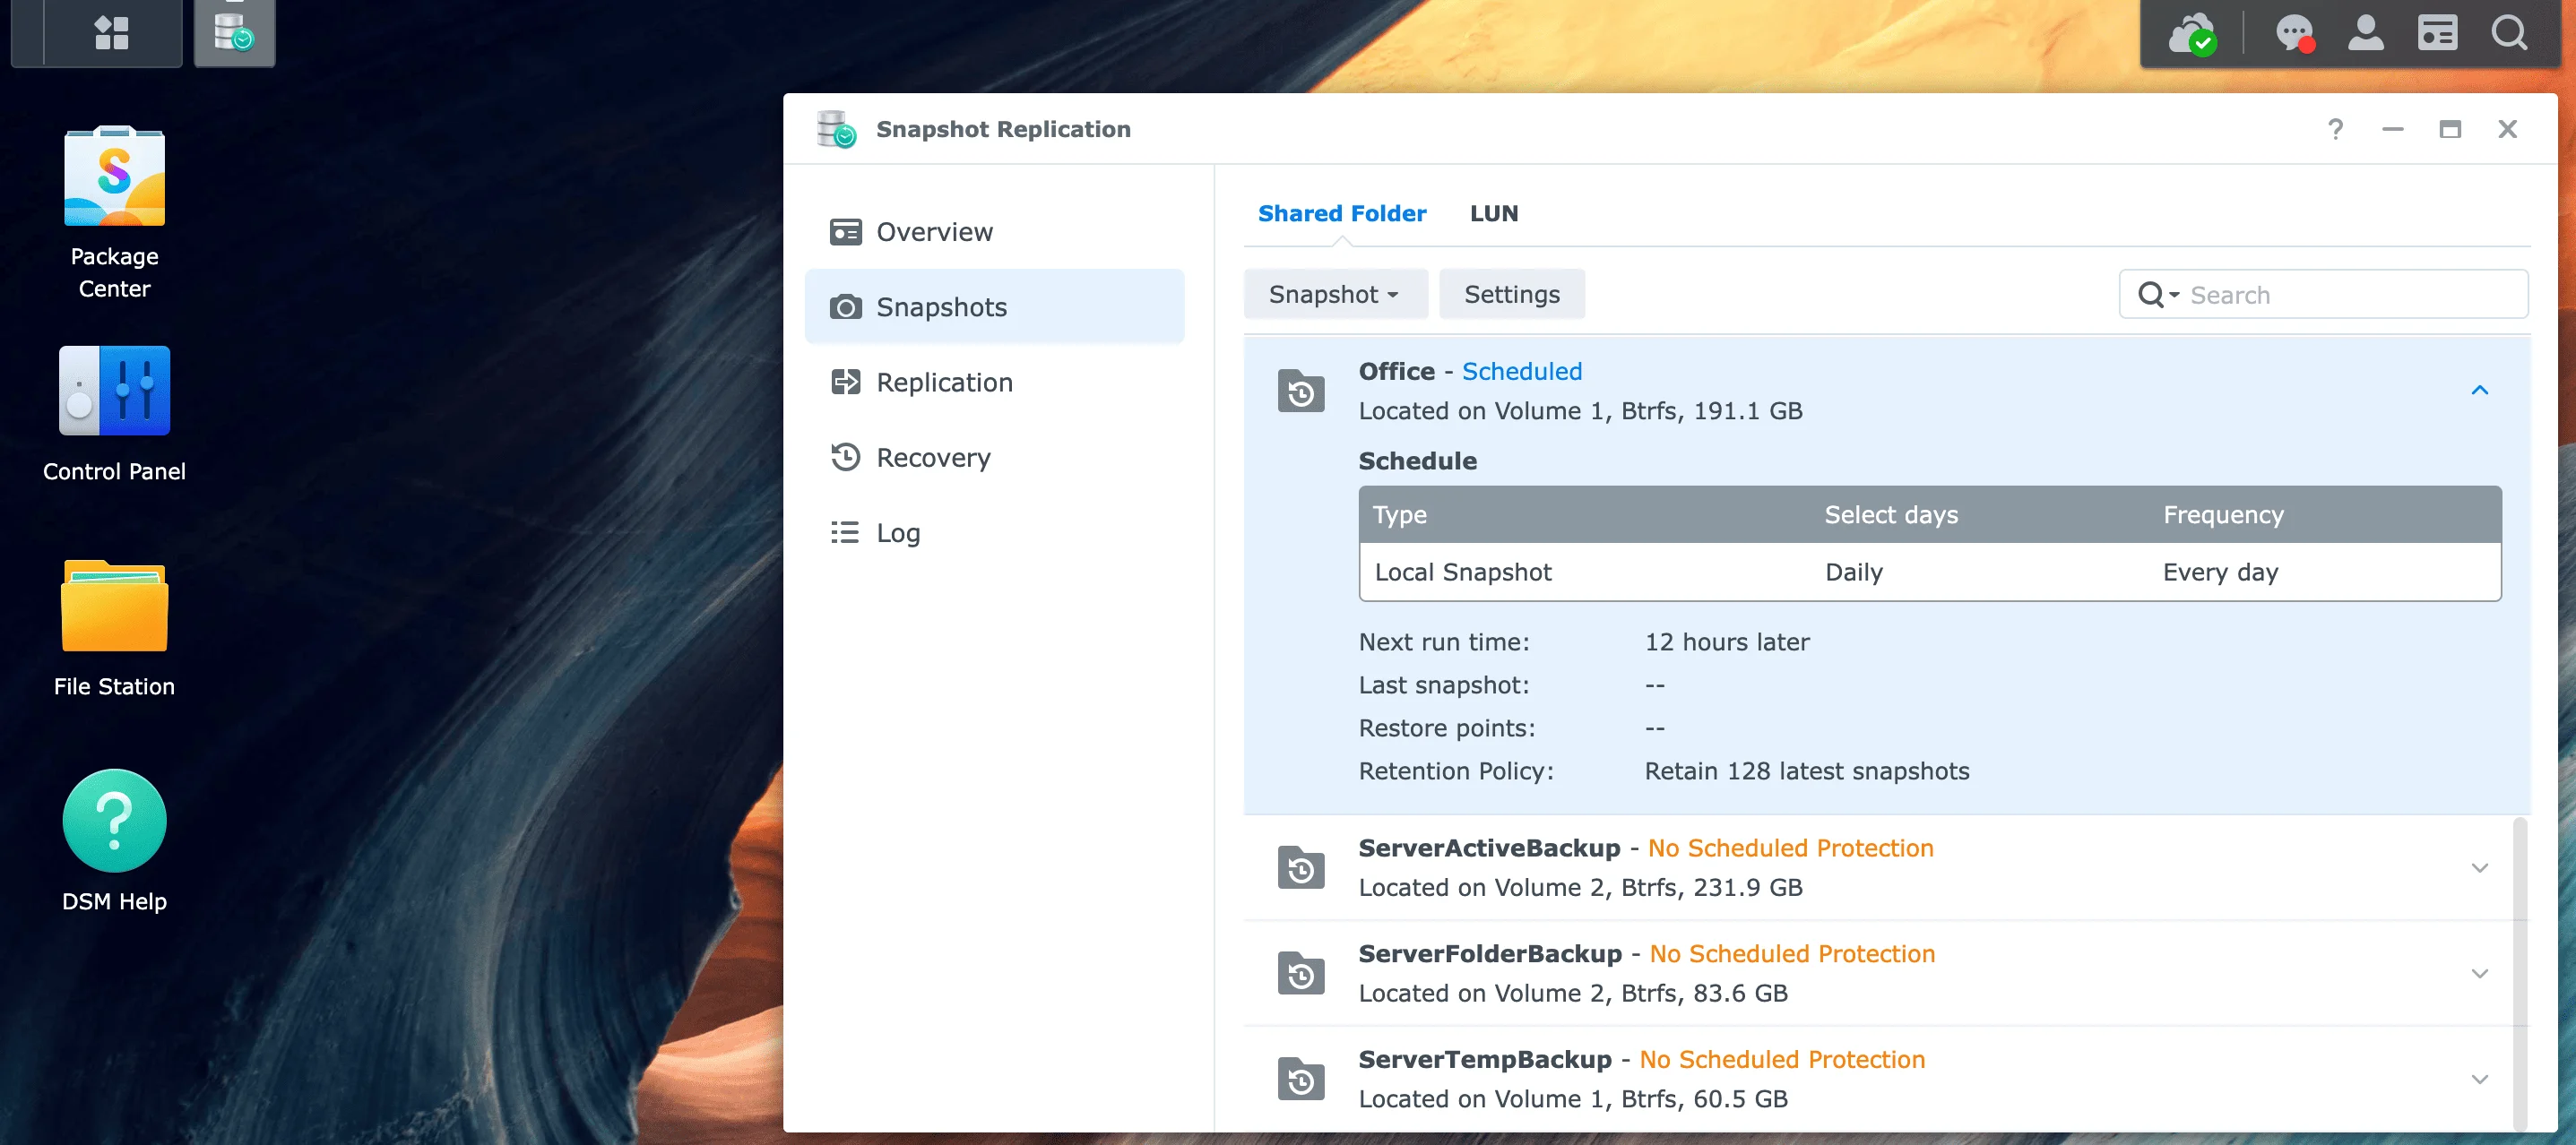Open the Scheduled link for Office folder
This screenshot has width=2576, height=1145.
[x=1521, y=371]
